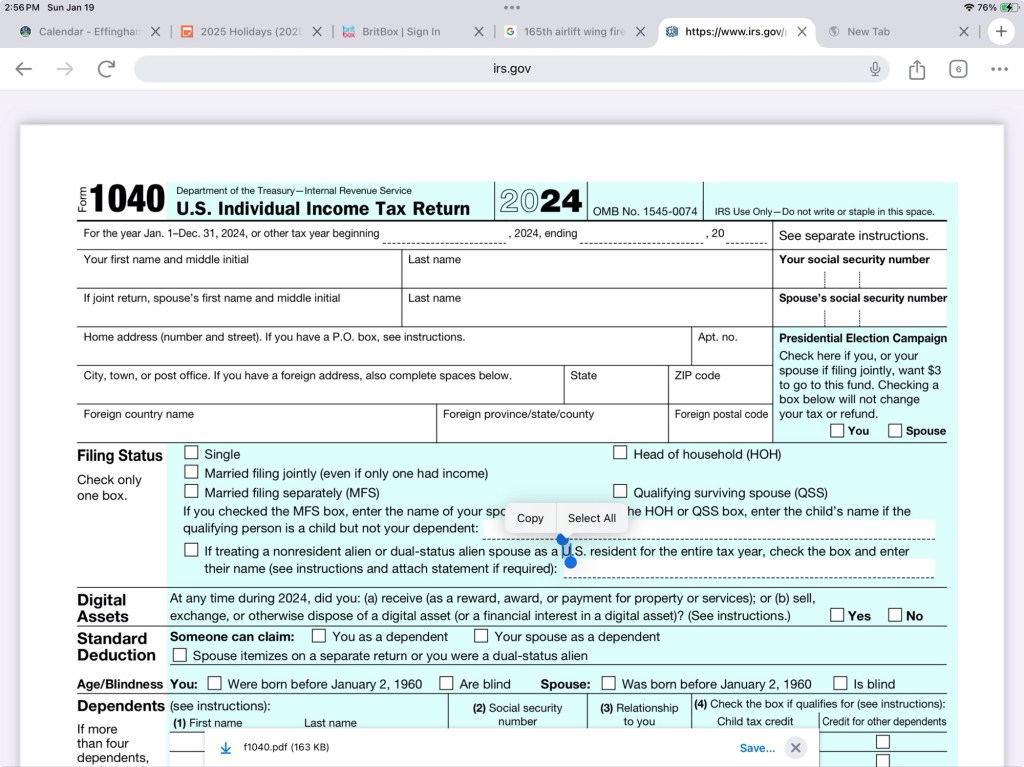This screenshot has height=767, width=1024.
Task: Switch to the 2025 Holidays tab
Action: tap(245, 32)
